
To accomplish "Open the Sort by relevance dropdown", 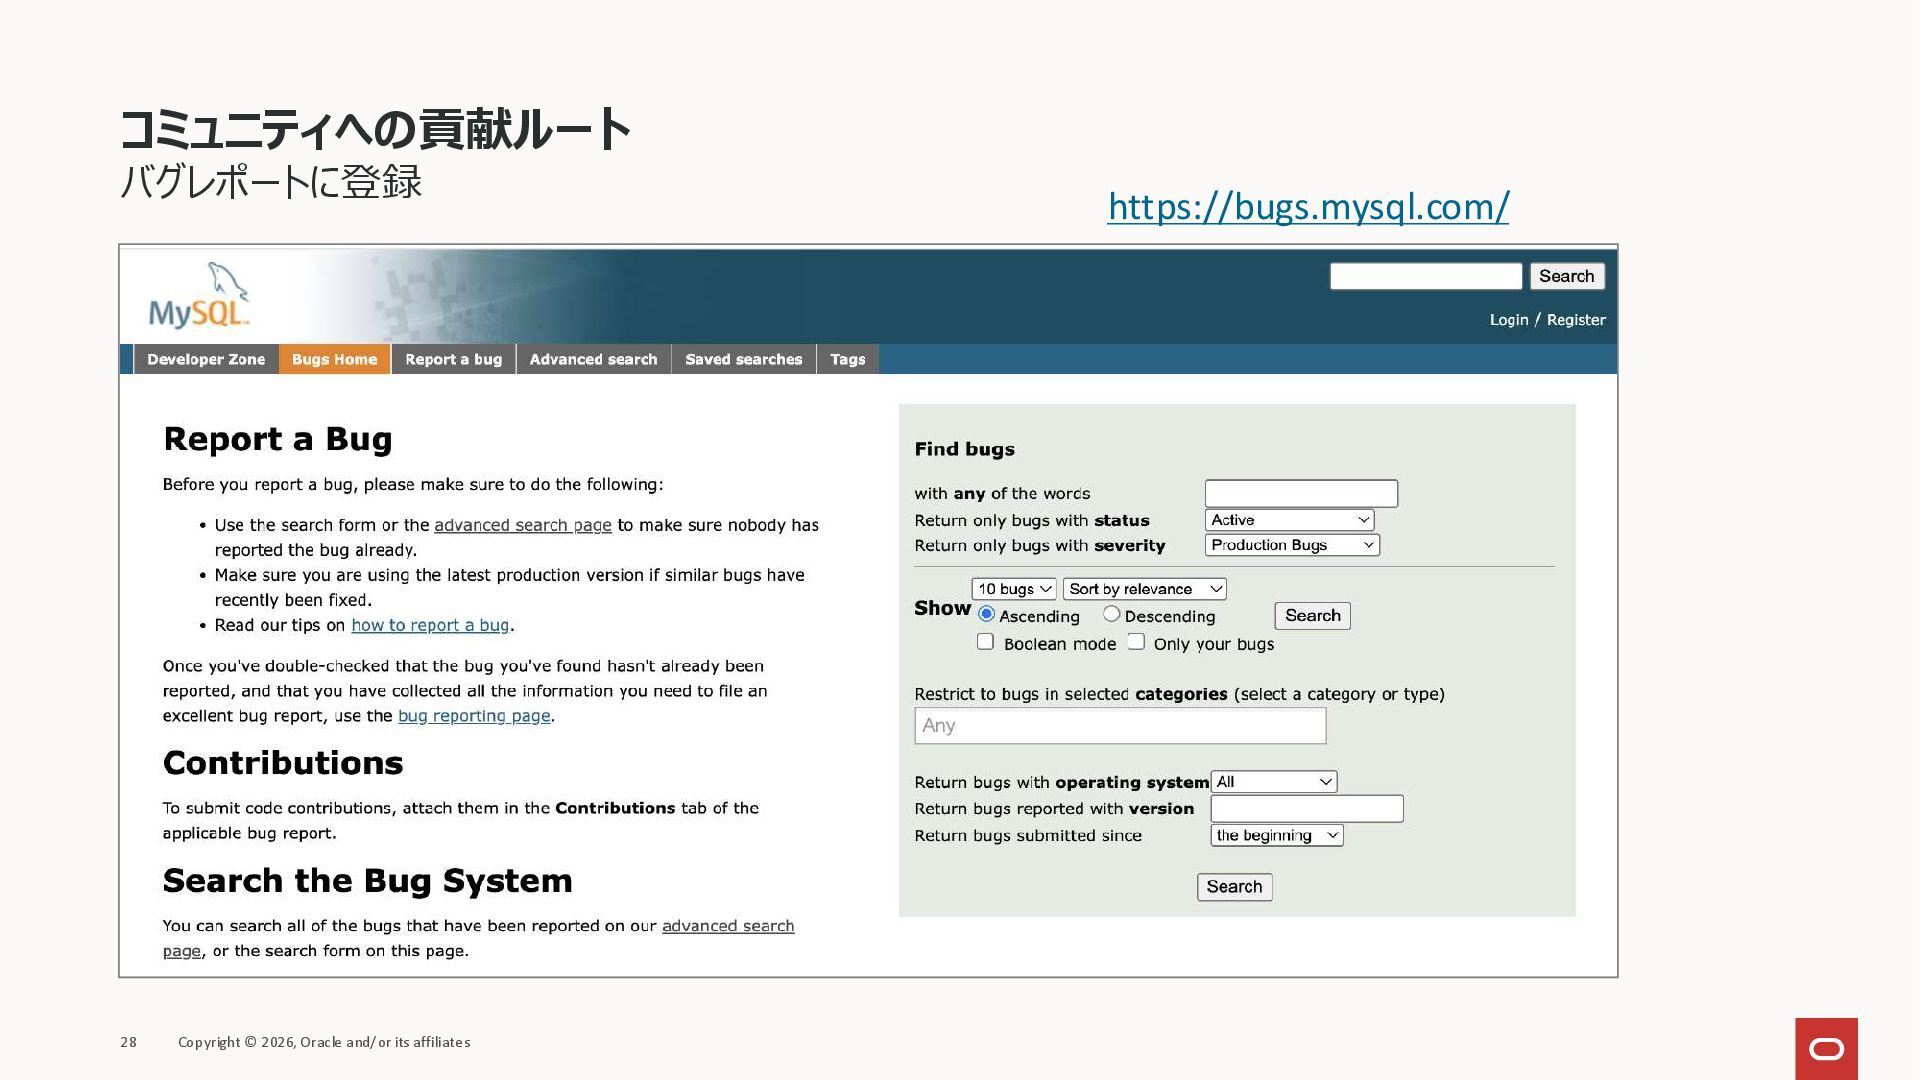I will (1144, 589).
